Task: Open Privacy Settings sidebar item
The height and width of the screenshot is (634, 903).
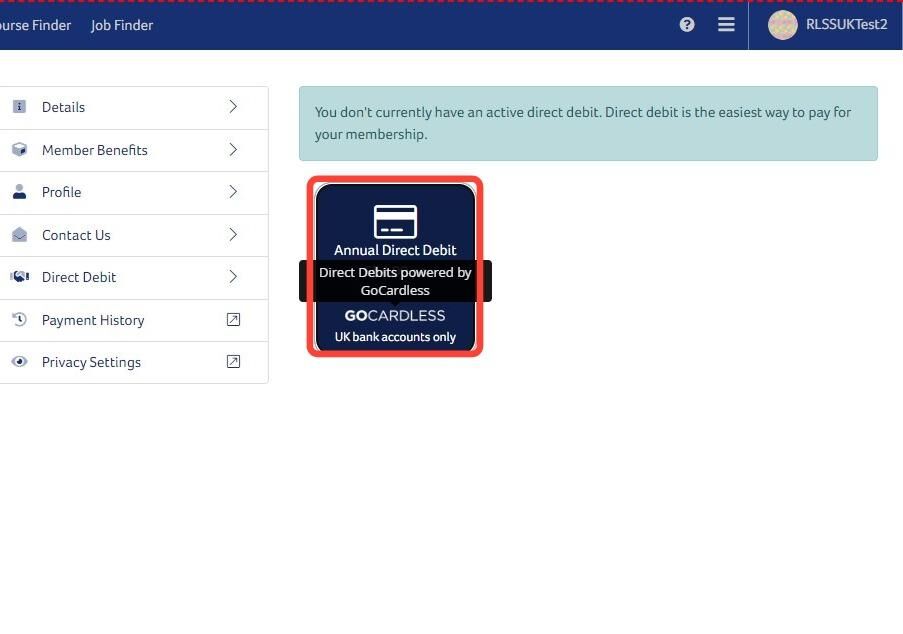Action: pos(134,363)
